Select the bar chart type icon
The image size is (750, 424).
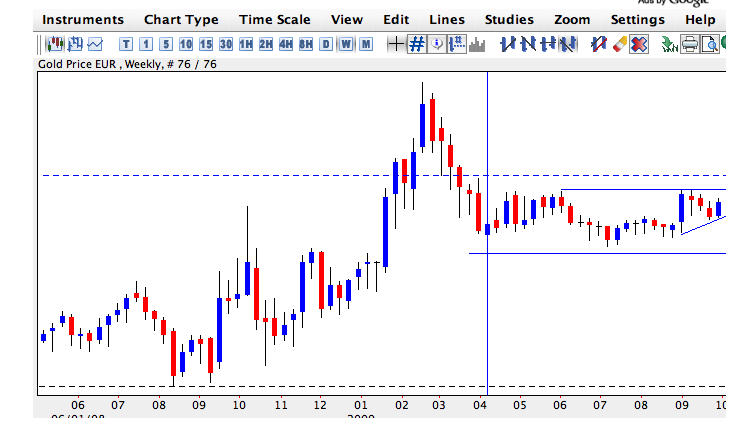[75, 43]
